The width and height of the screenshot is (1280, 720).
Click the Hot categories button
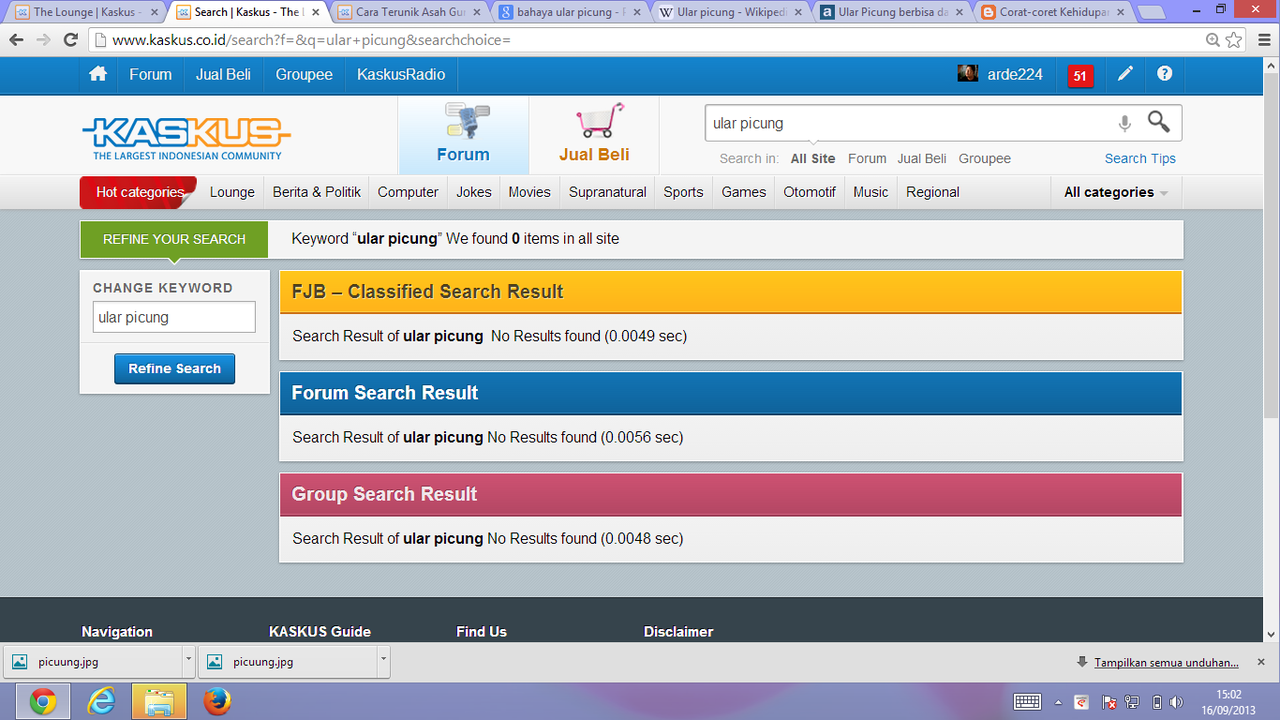pyautogui.click(x=139, y=192)
